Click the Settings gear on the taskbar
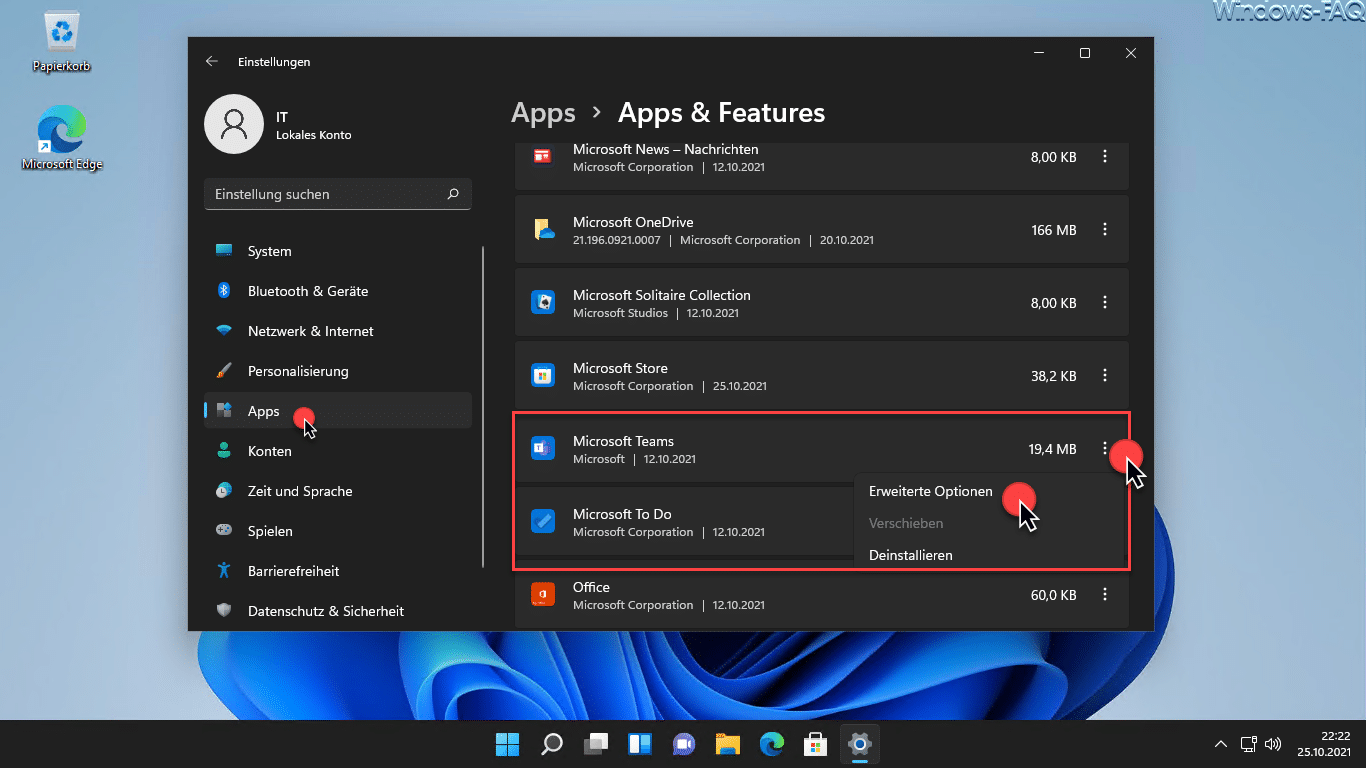This screenshot has width=1366, height=768. pos(859,744)
